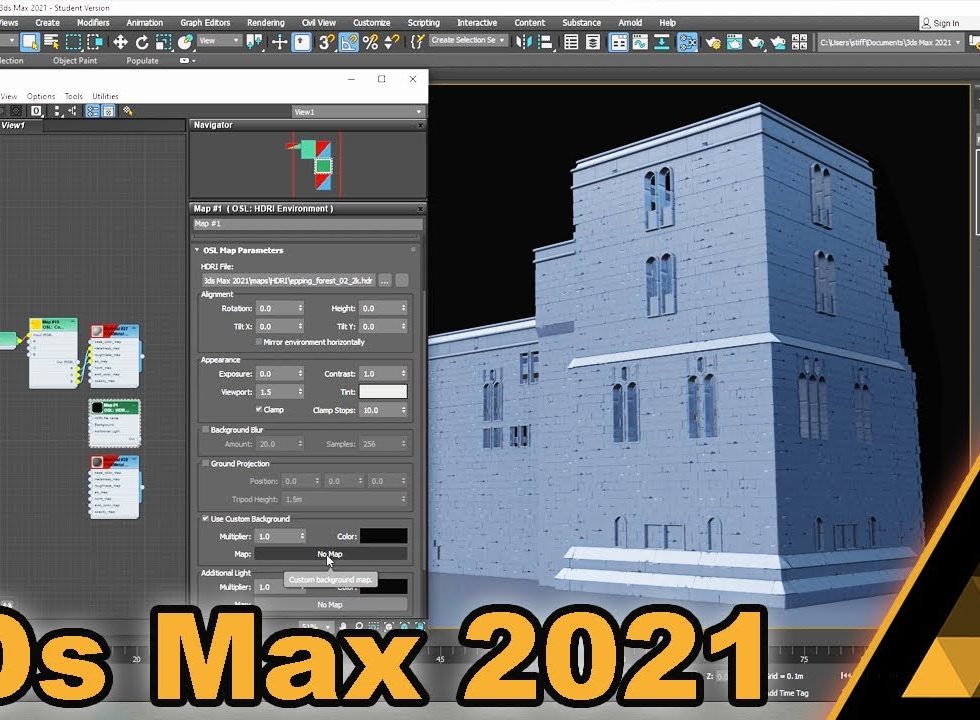Image resolution: width=980 pixels, height=720 pixels.
Task: Click the Render in the Cloud teapot
Action: [x=778, y=42]
